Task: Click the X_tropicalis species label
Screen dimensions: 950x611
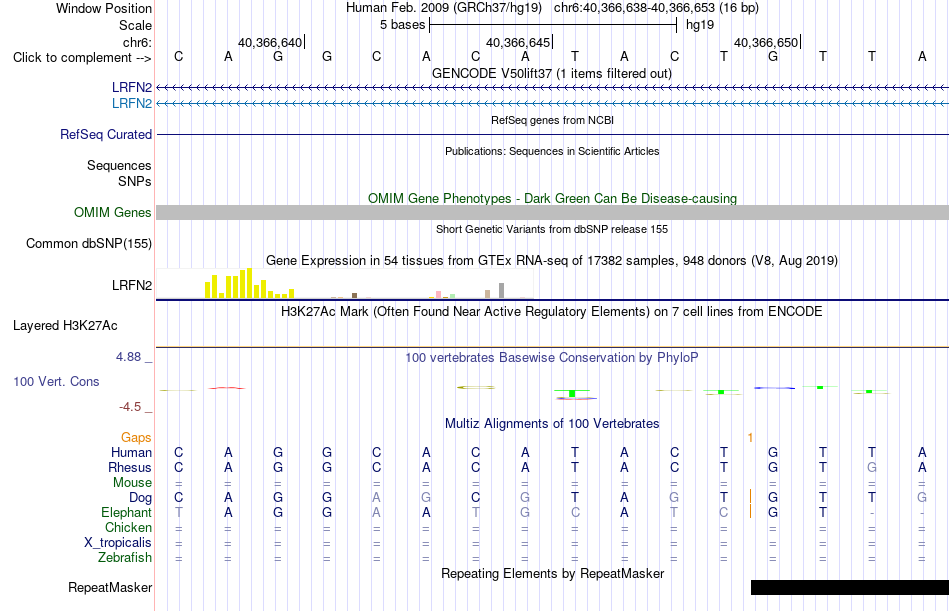Action: point(118,543)
